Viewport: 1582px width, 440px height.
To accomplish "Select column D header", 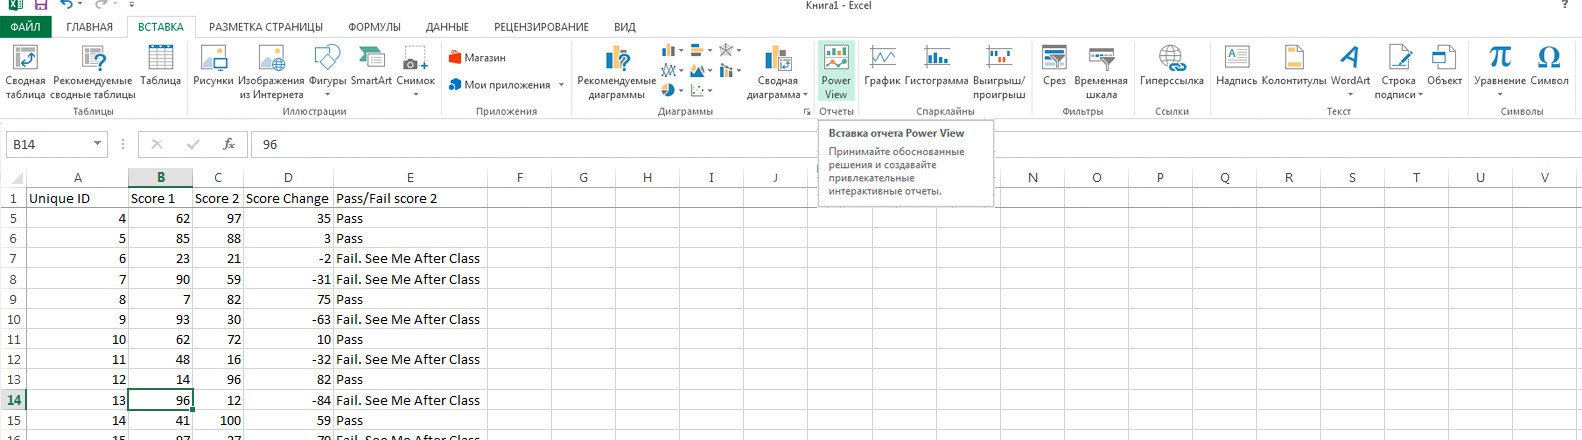I will pyautogui.click(x=288, y=177).
